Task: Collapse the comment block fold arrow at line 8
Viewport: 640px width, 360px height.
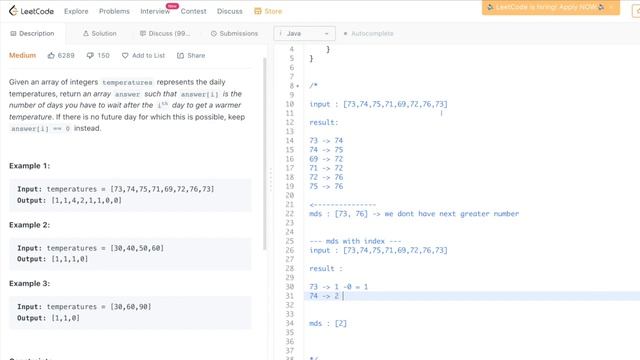Action: tap(298, 86)
